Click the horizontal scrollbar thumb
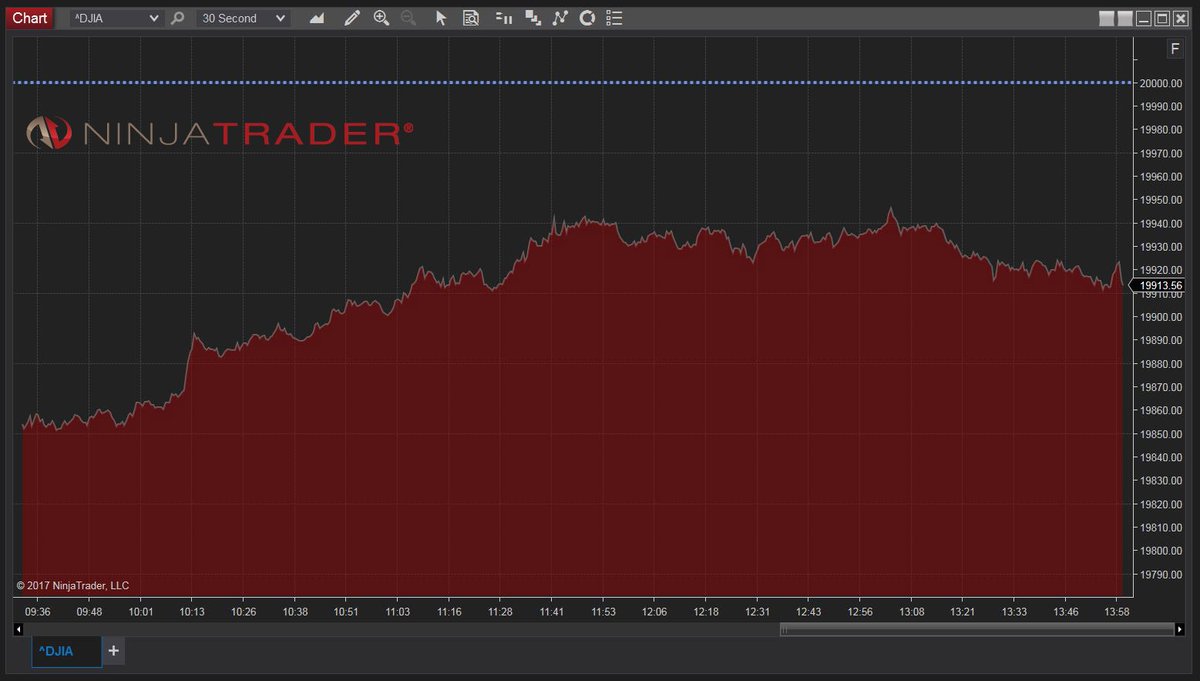The height and width of the screenshot is (681, 1200). [976, 629]
